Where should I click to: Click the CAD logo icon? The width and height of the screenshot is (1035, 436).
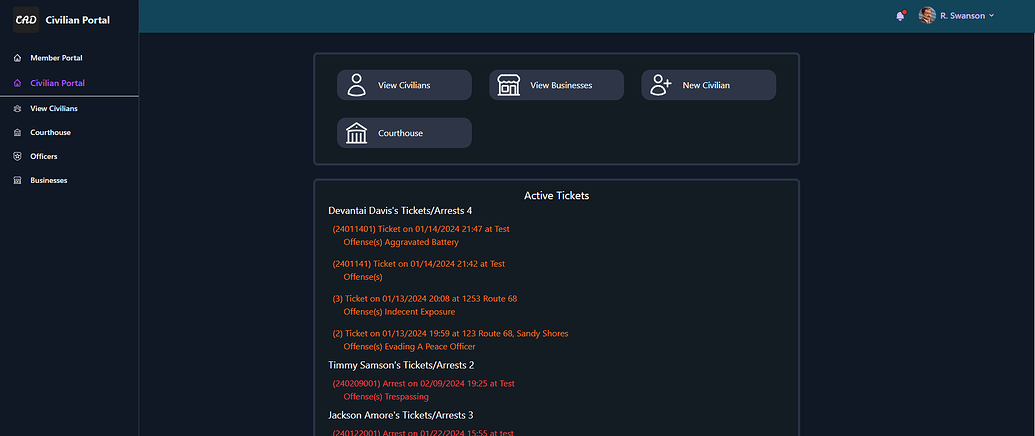26,20
